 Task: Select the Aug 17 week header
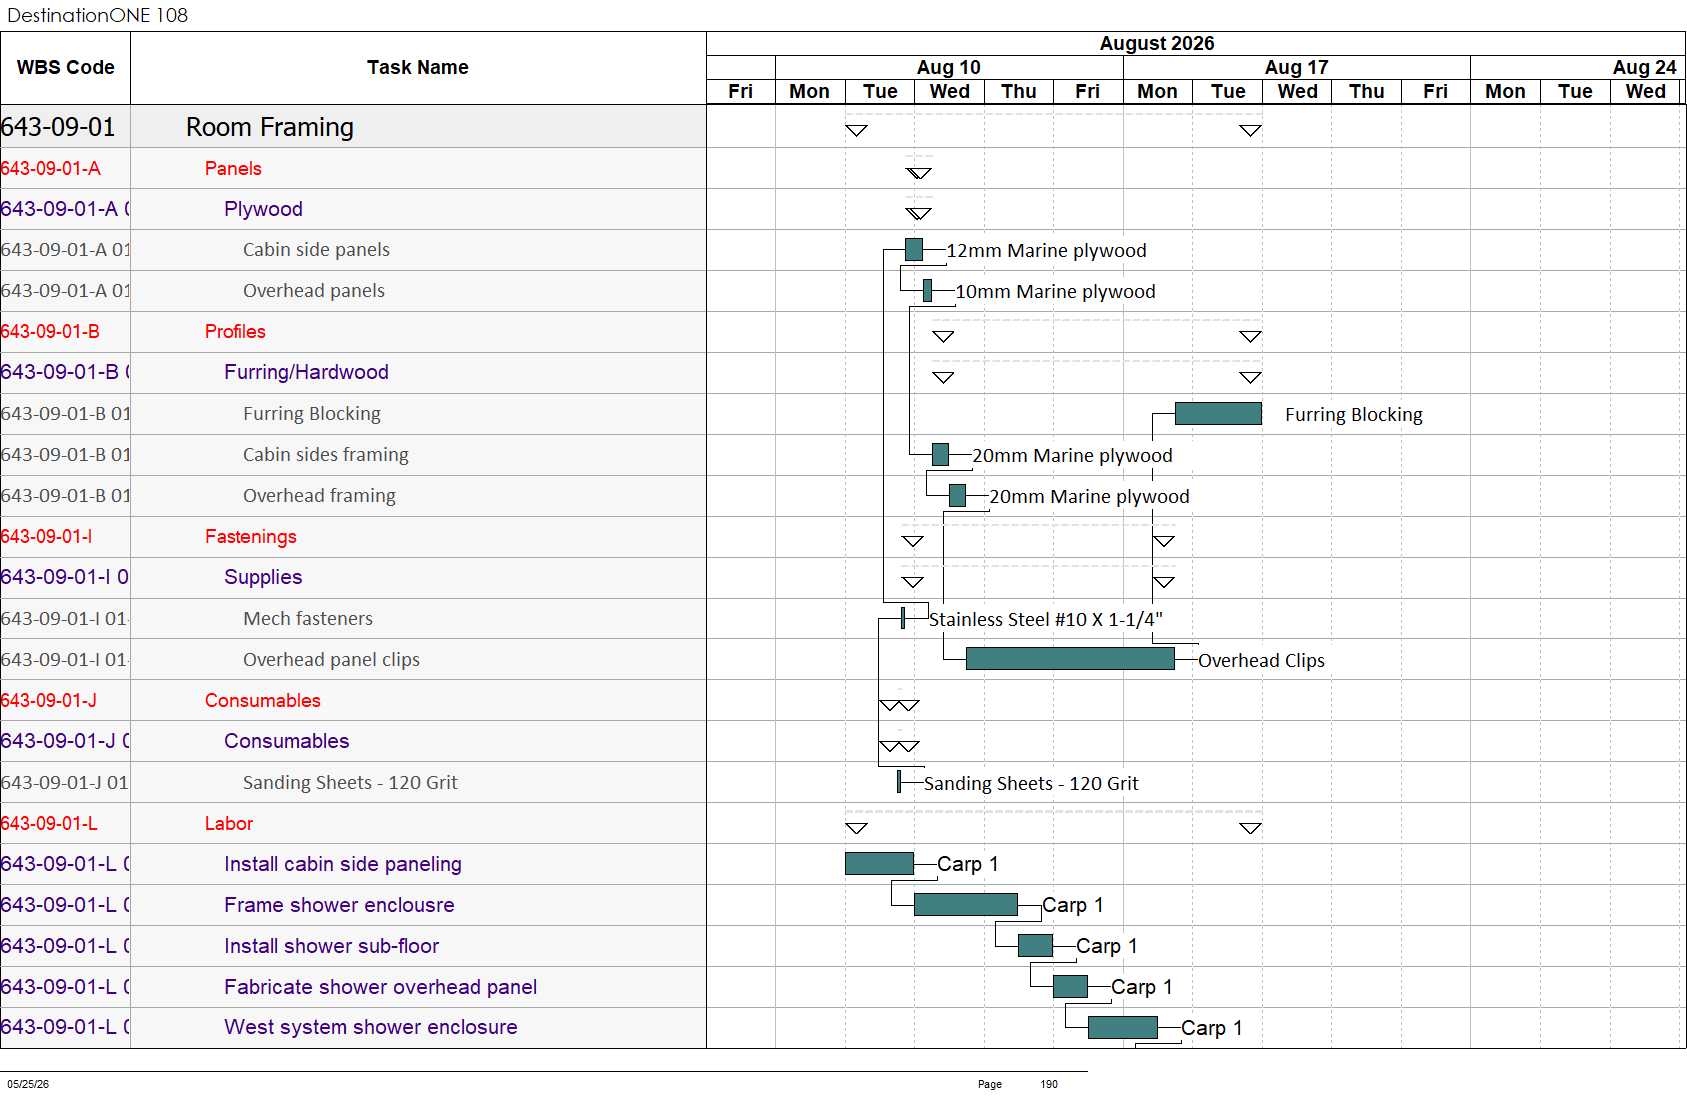click(1296, 67)
